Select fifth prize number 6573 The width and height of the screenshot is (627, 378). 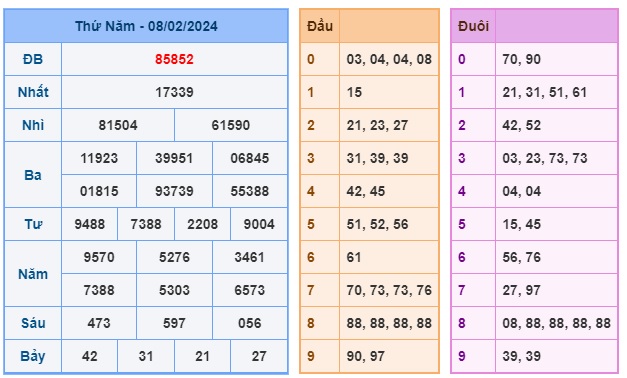point(250,290)
